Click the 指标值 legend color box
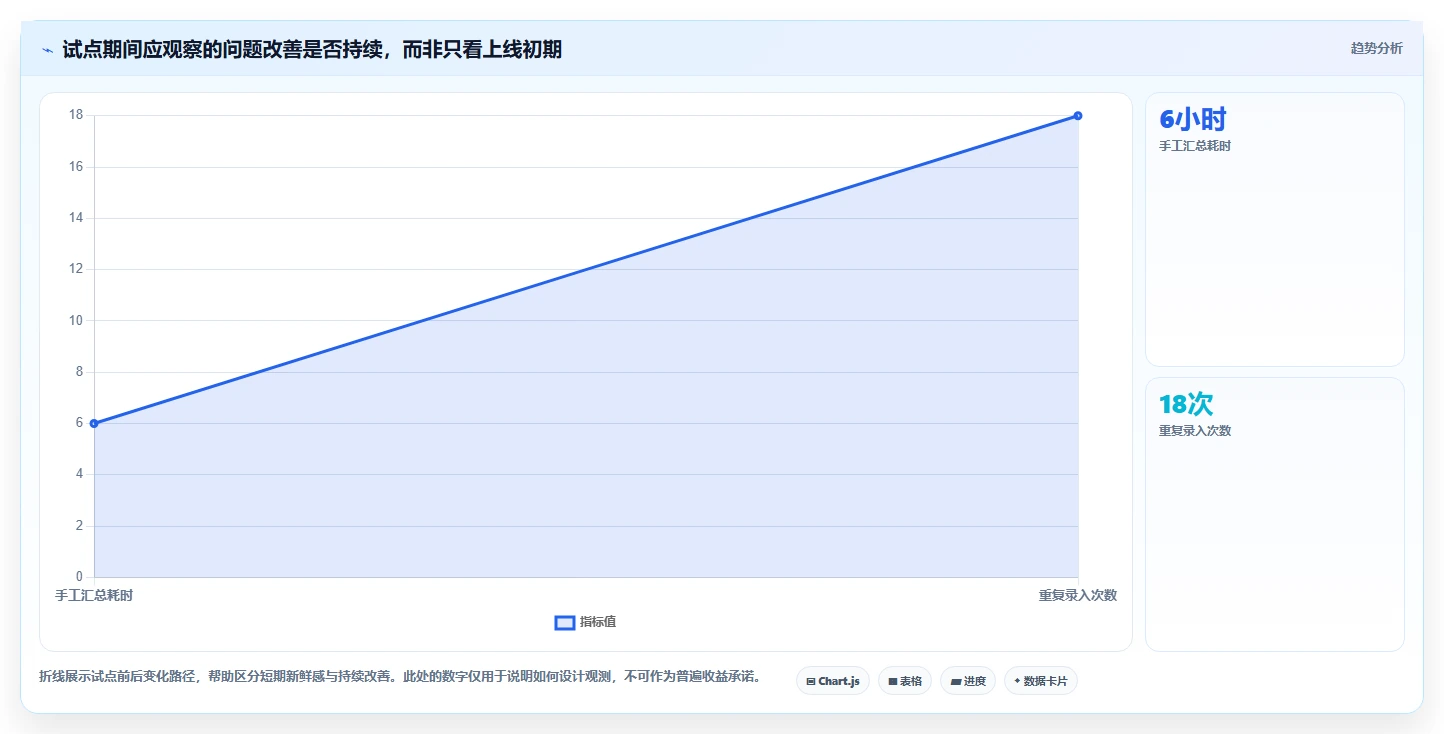Viewport: 1444px width, 734px height. 564,622
